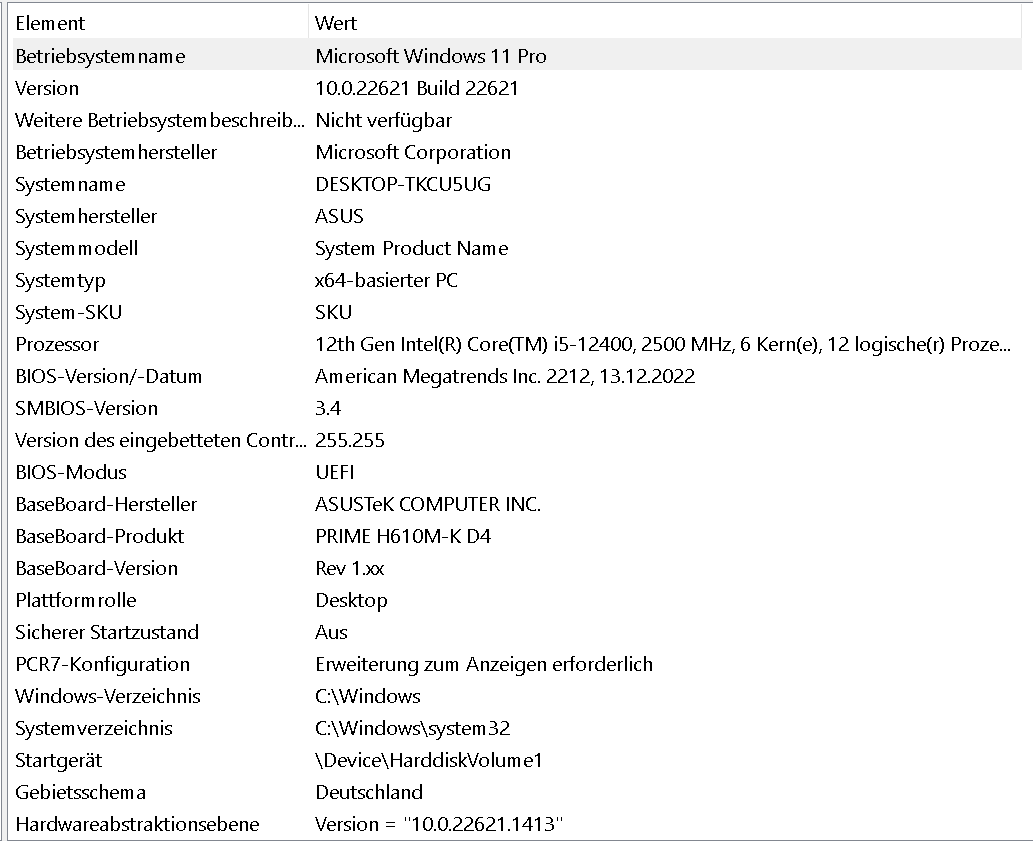Click the American Megatrends Inc. 2212 value

click(x=505, y=377)
